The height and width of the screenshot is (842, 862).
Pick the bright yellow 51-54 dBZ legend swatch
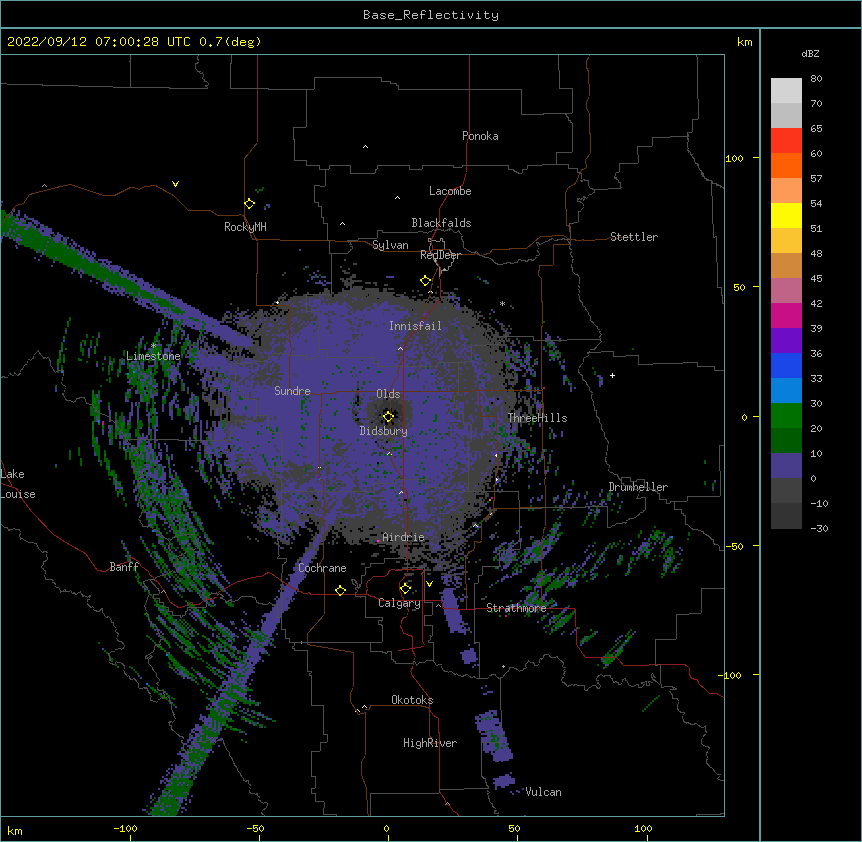tap(786, 215)
